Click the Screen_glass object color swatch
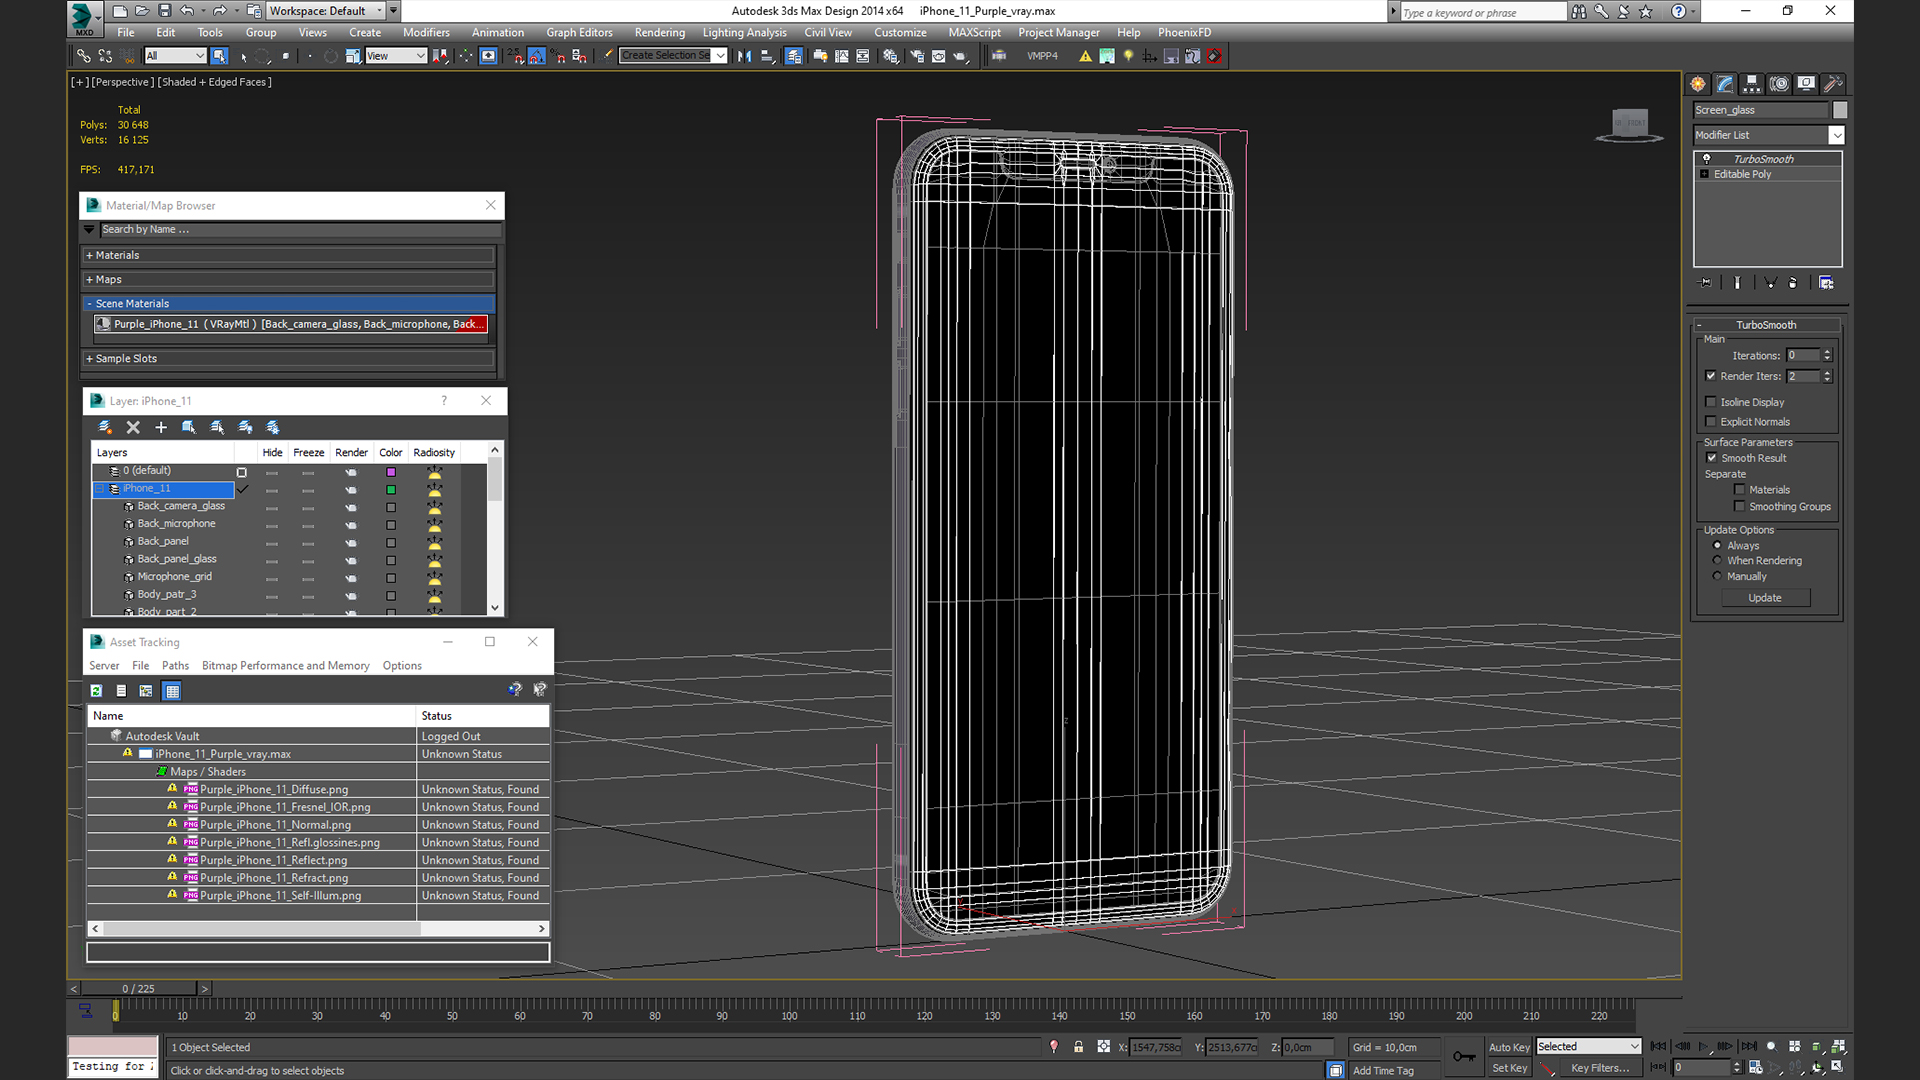 tap(1840, 110)
